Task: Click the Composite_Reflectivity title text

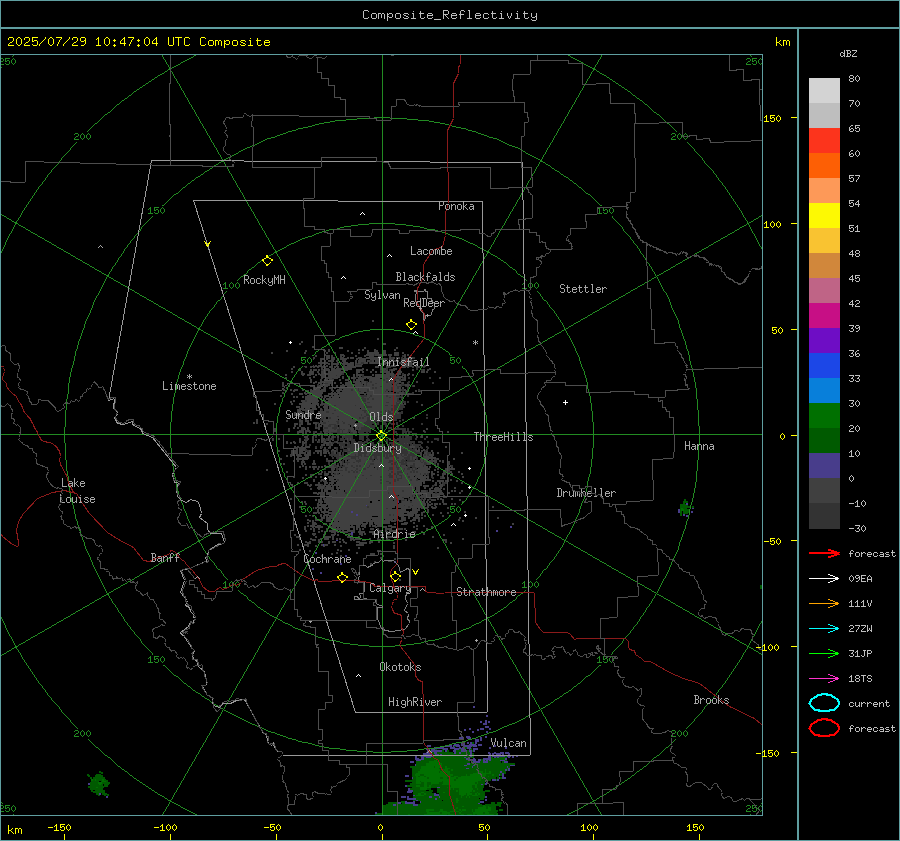Action: (450, 15)
